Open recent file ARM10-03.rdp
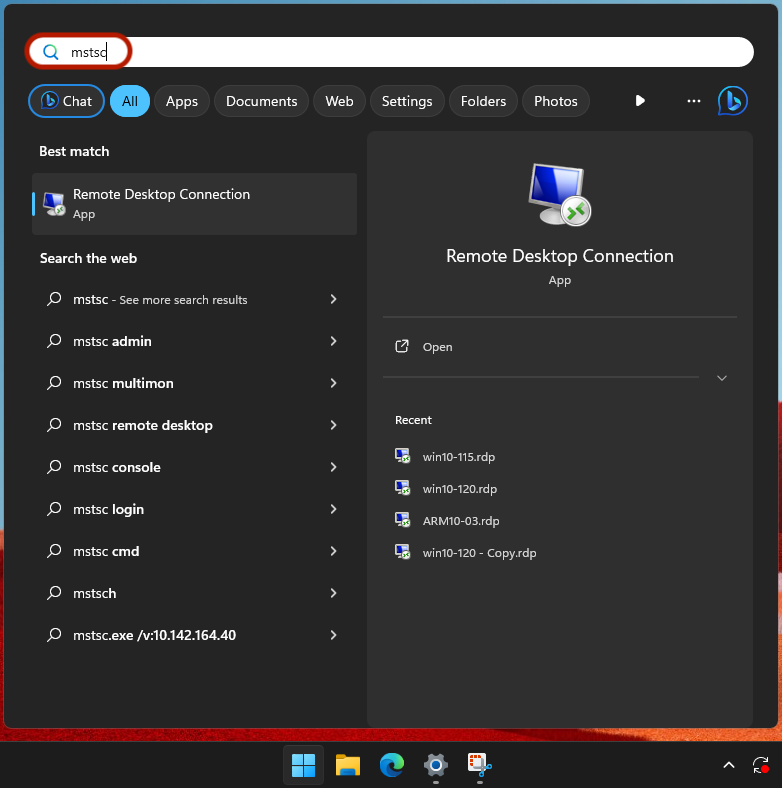This screenshot has width=782, height=788. click(x=461, y=521)
